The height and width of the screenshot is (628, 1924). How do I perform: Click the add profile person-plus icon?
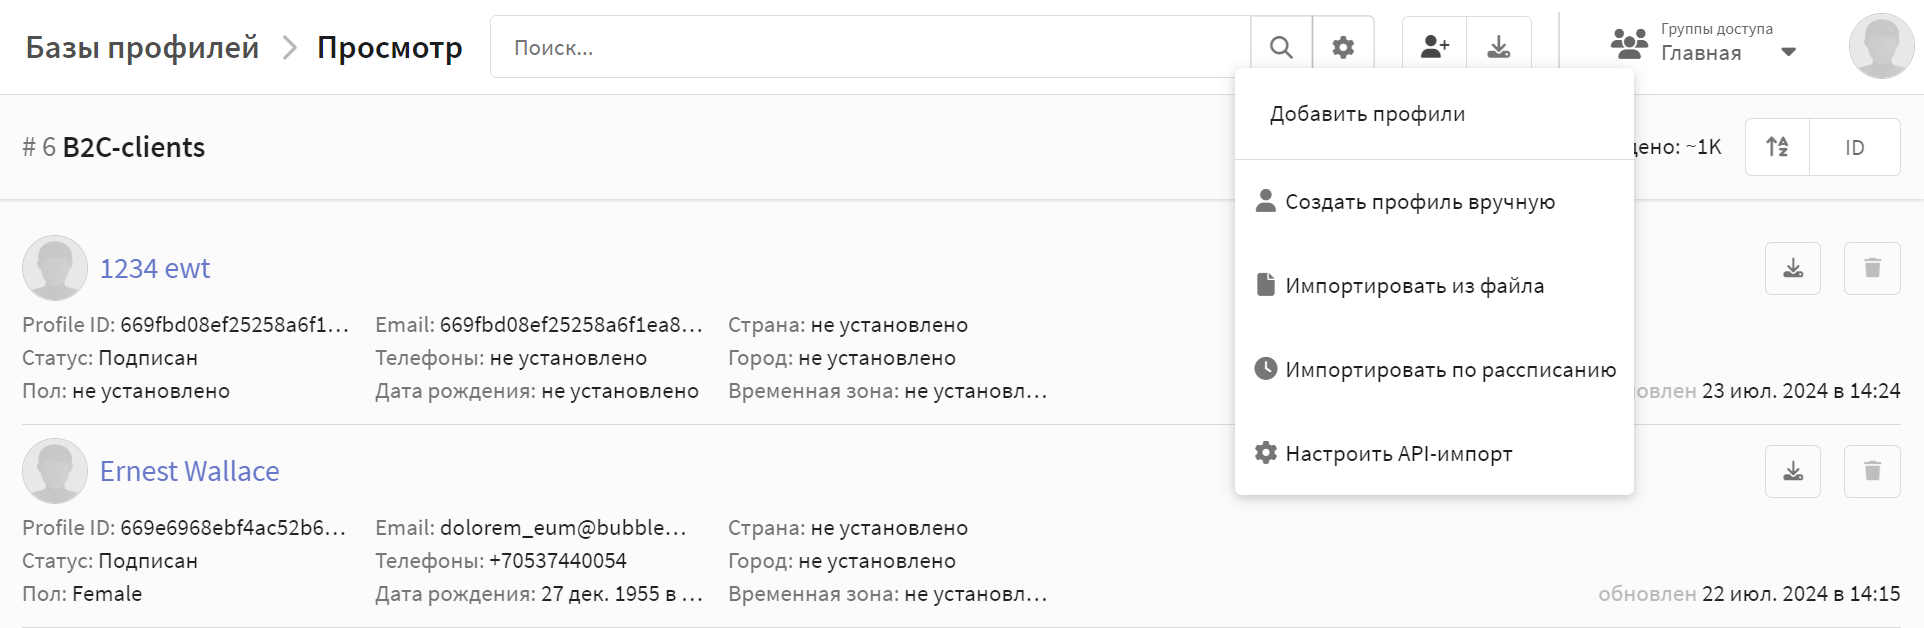pyautogui.click(x=1435, y=47)
